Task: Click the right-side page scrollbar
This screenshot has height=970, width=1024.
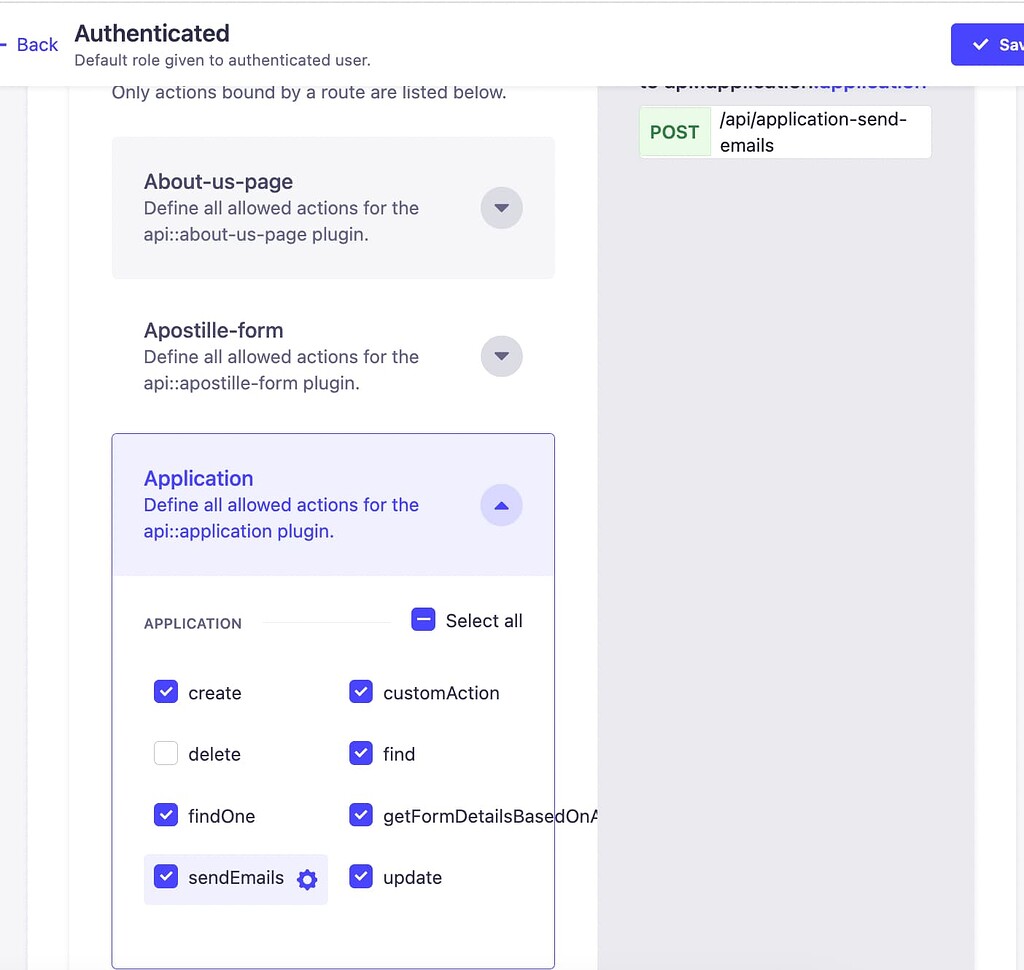Action: 1017,400
